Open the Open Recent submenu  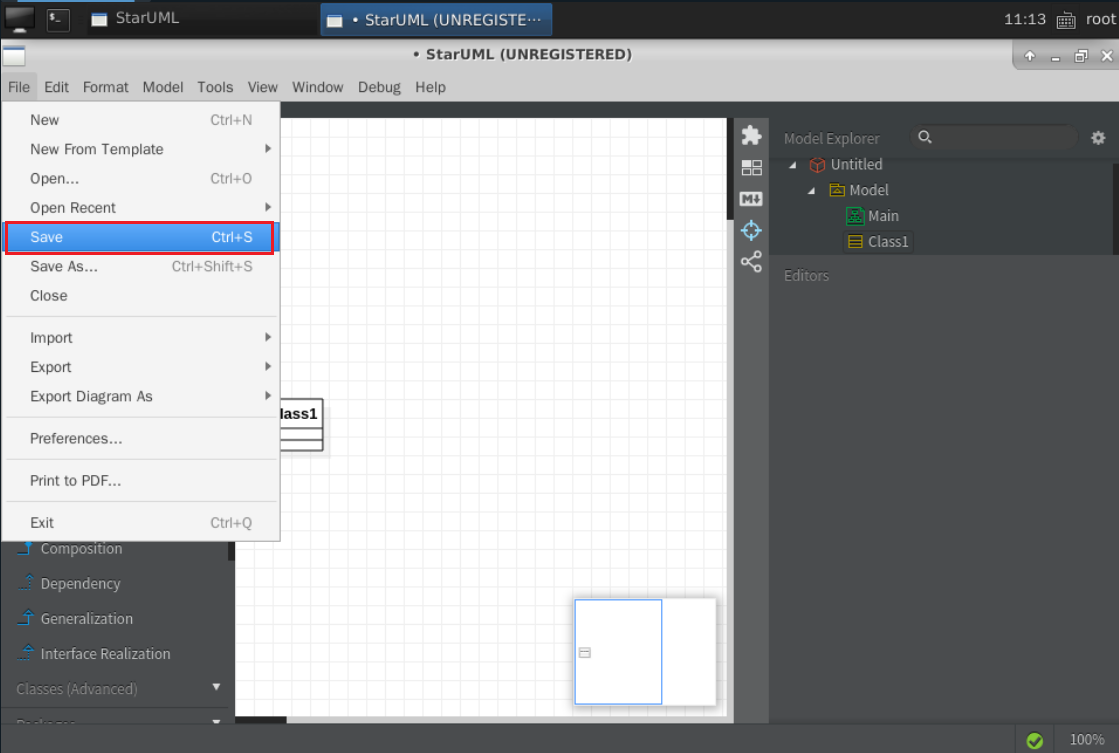coord(141,208)
